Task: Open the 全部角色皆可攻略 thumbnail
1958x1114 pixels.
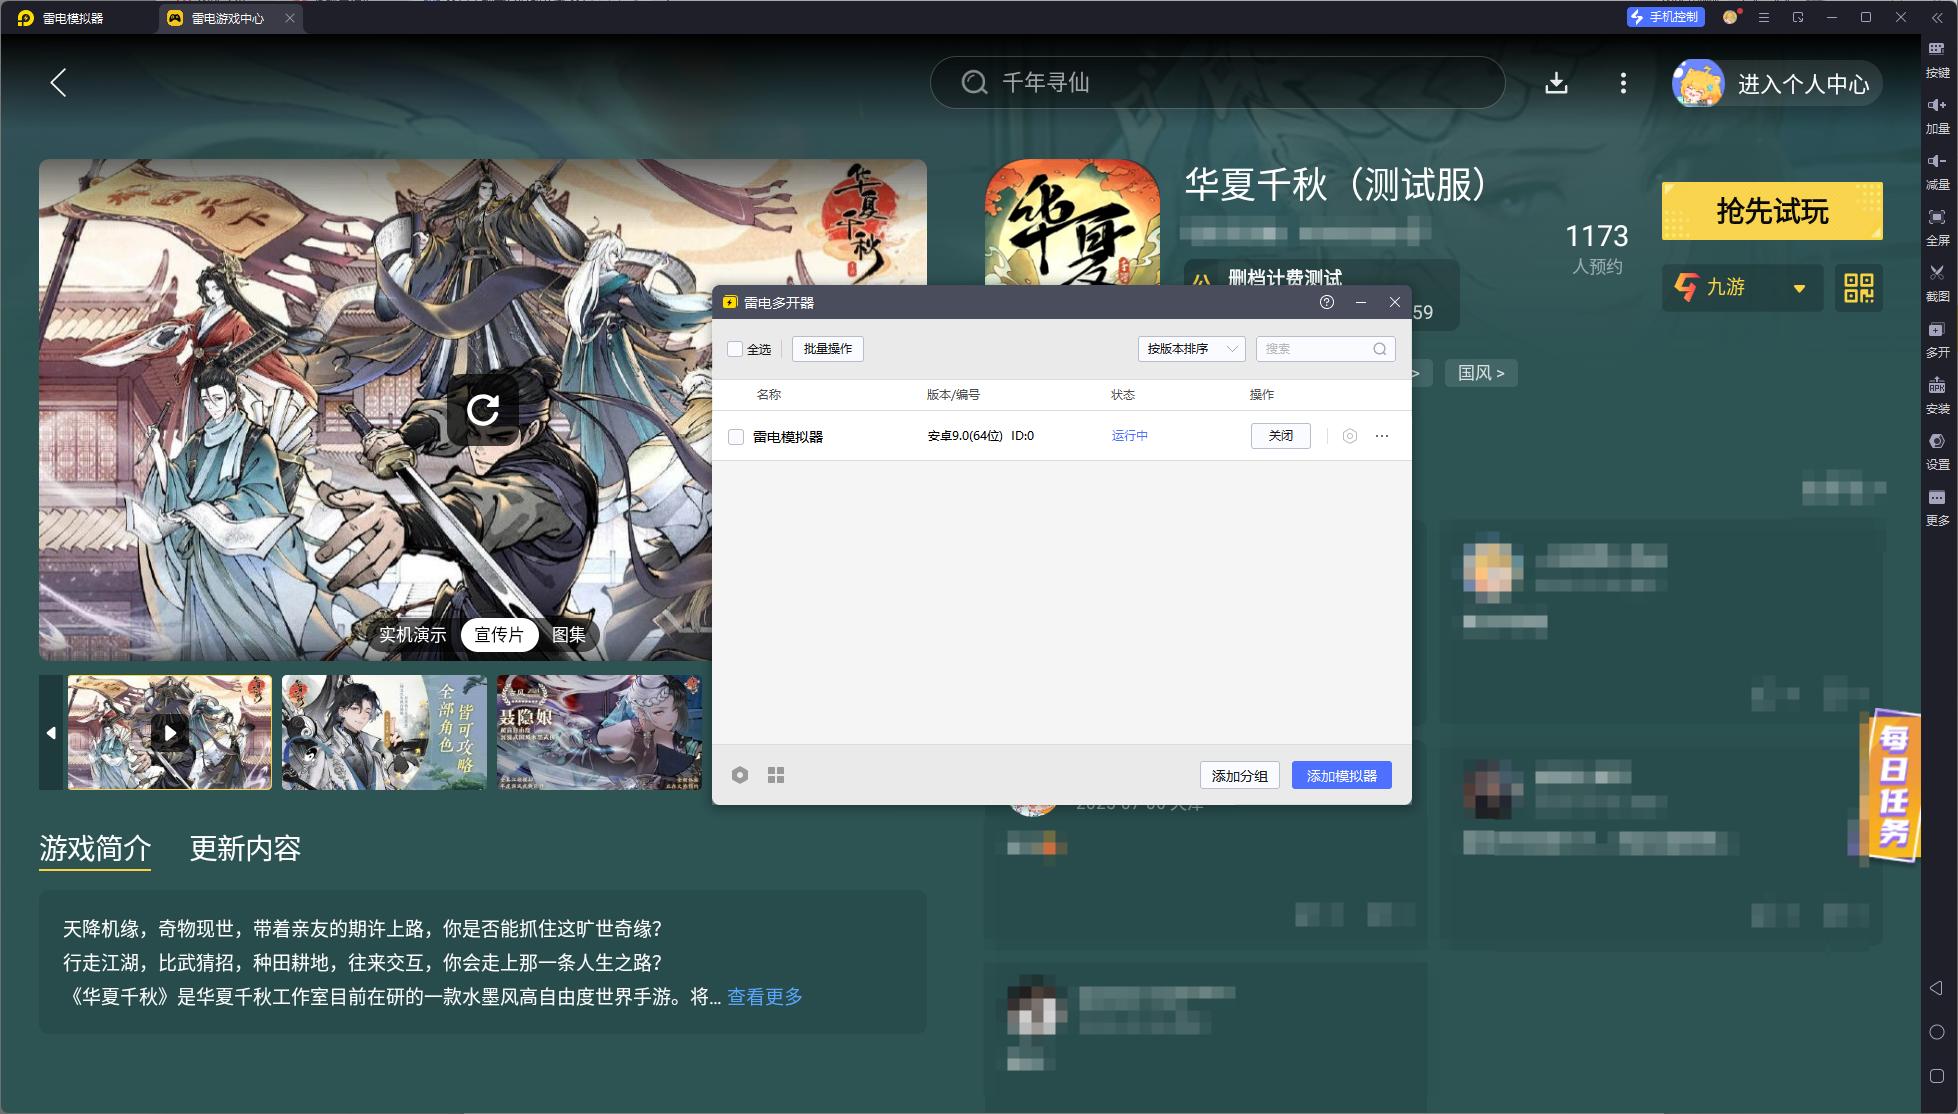Action: [384, 733]
